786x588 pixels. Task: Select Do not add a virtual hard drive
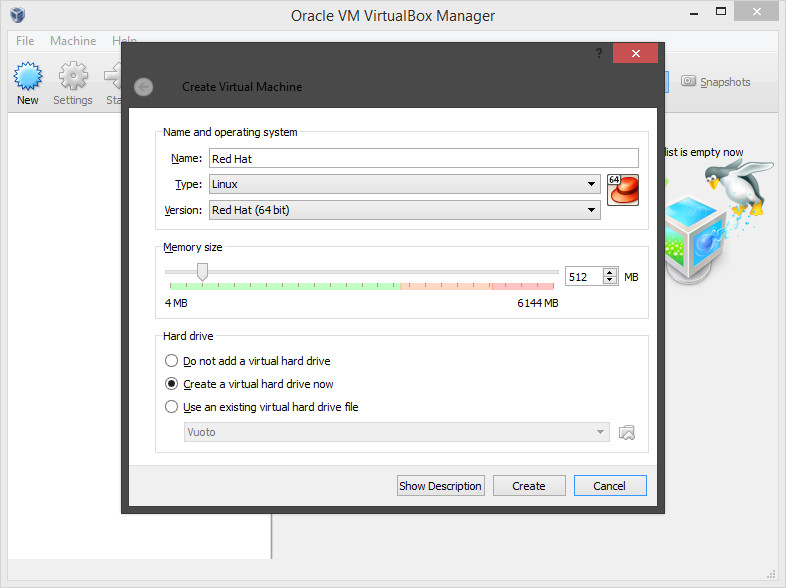(x=248, y=361)
